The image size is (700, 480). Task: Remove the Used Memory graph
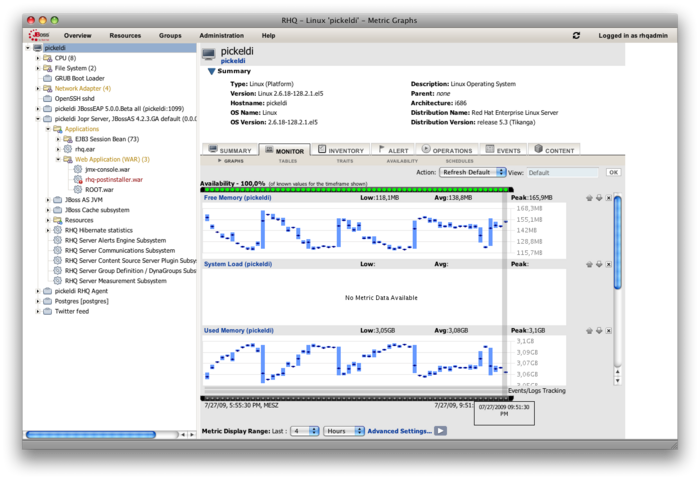tap(608, 331)
